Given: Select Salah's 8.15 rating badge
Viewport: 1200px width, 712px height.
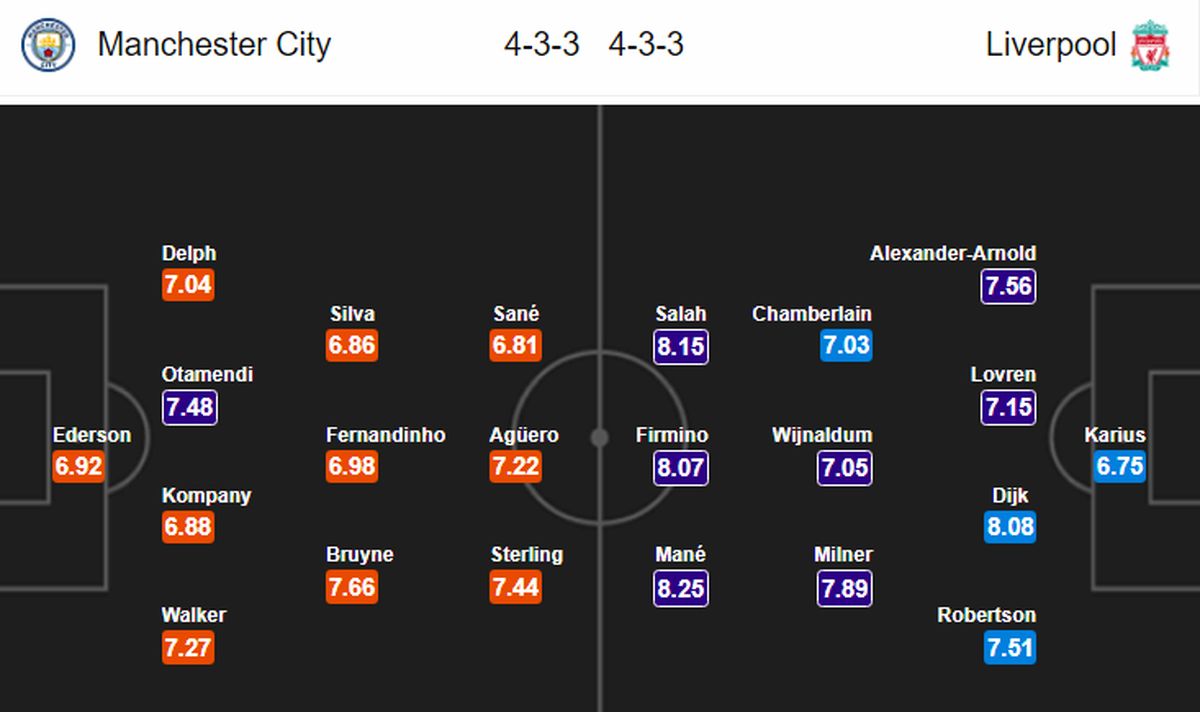Looking at the screenshot, I should tap(681, 346).
